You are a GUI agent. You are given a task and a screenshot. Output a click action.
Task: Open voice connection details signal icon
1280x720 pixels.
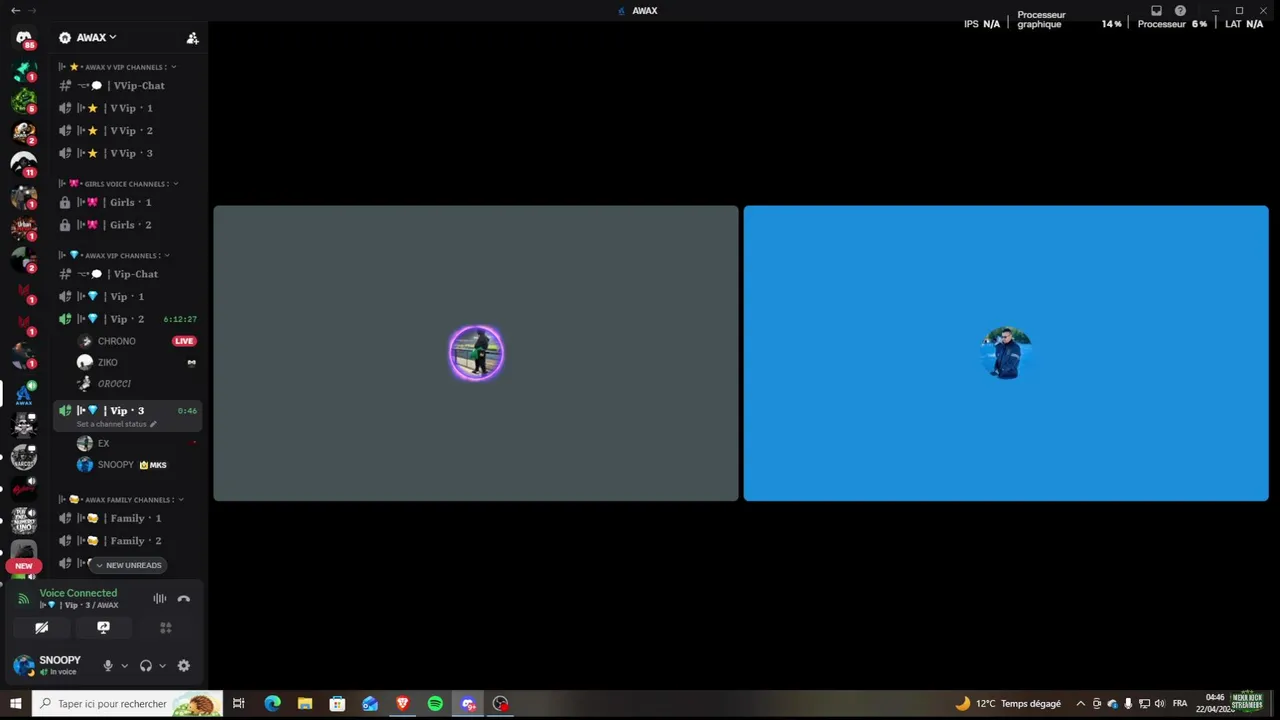[24, 599]
